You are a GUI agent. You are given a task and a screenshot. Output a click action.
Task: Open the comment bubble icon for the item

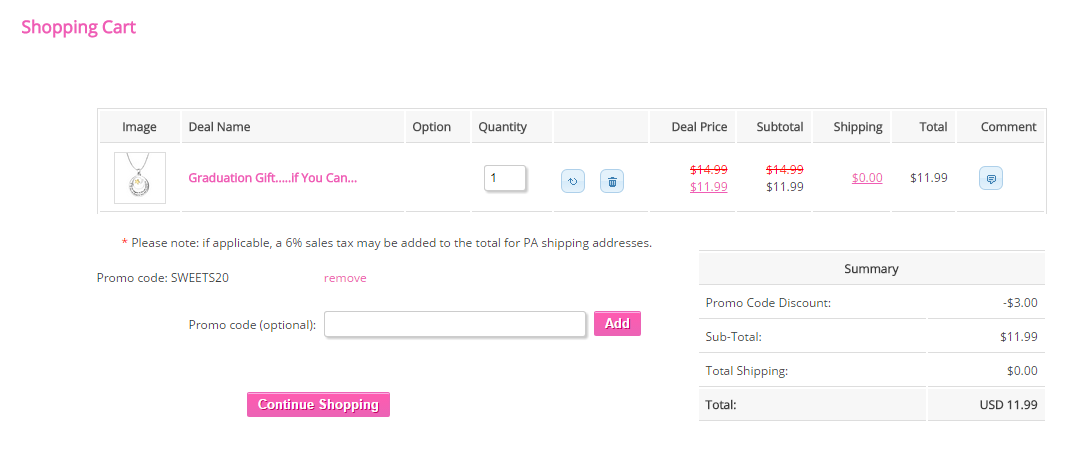990,178
